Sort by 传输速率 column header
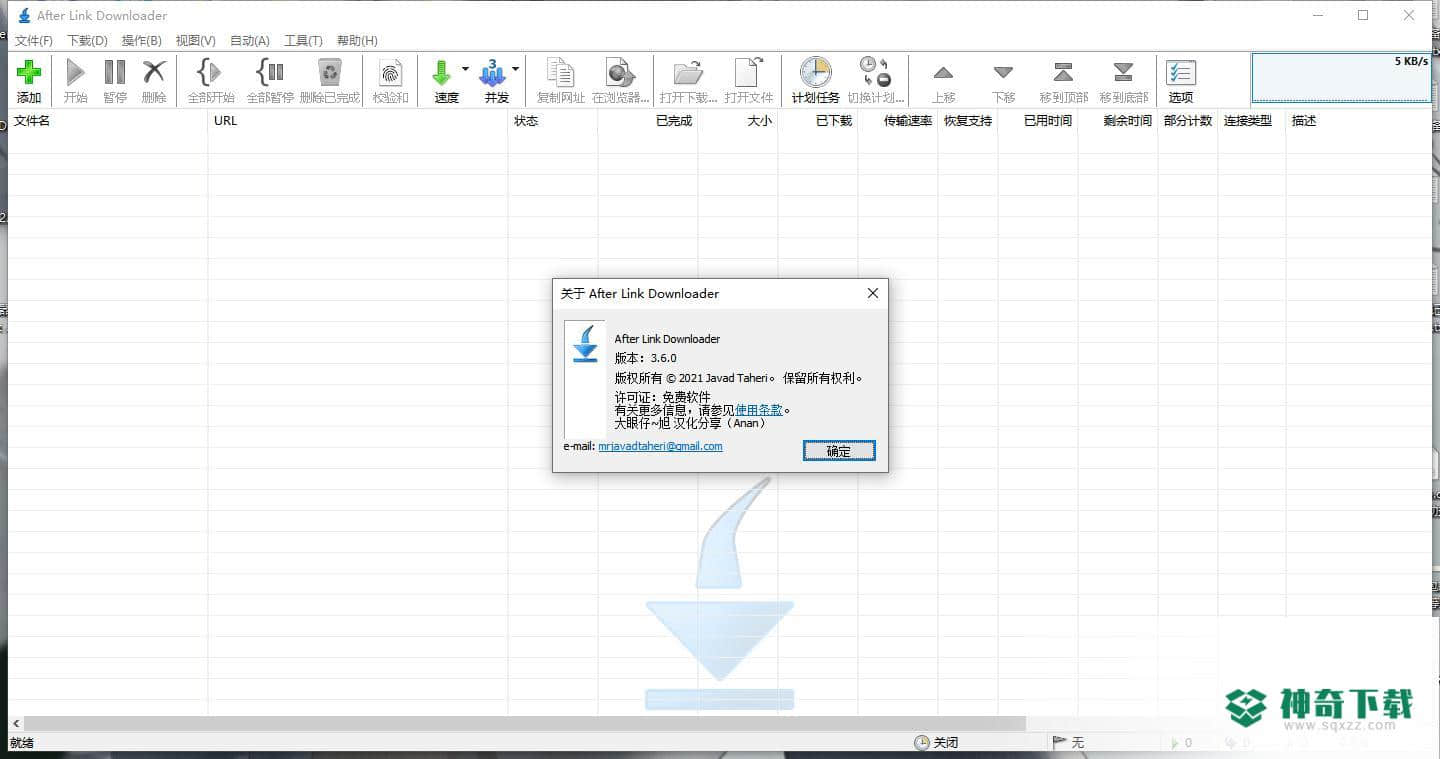Screen dimensions: 1440x759 pyautogui.click(x=898, y=121)
